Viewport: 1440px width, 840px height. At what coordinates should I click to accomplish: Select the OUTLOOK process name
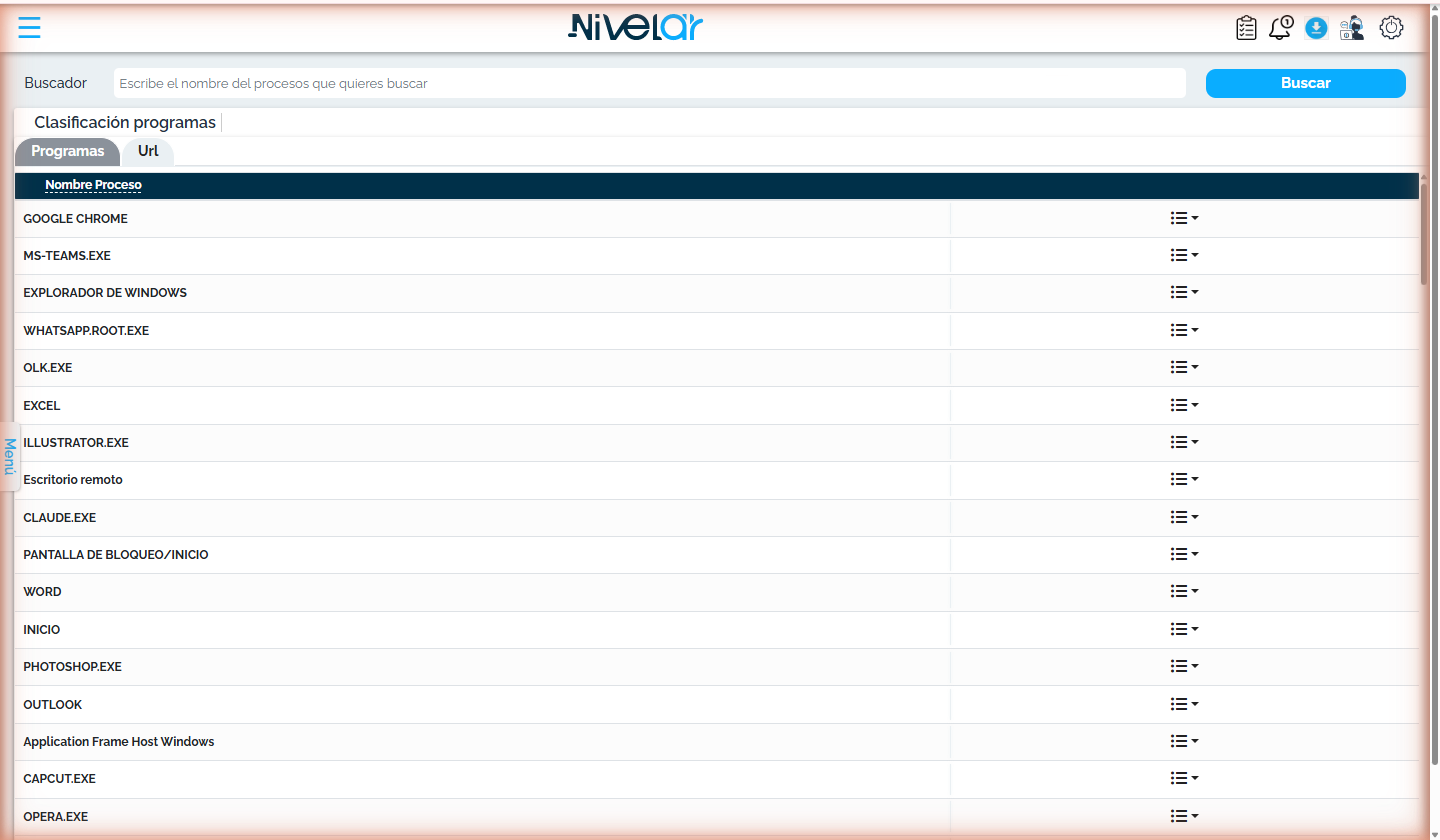(x=53, y=704)
